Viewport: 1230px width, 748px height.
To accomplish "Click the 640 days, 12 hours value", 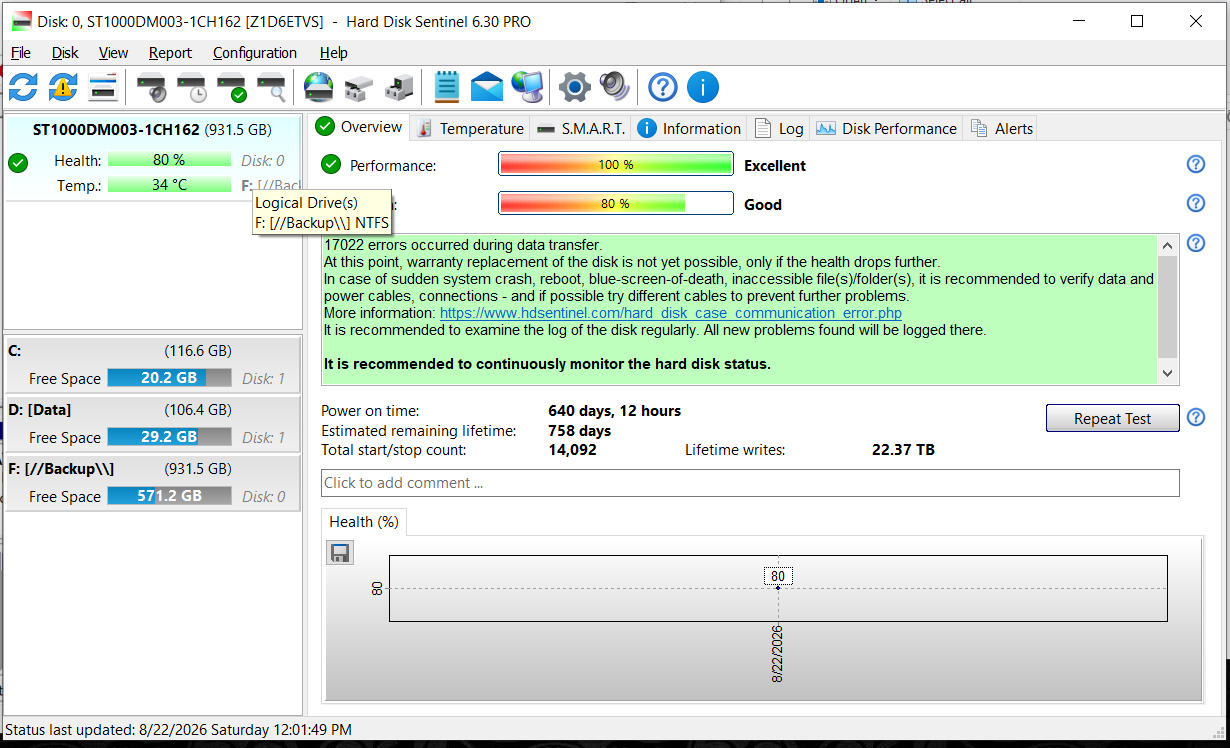I will pyautogui.click(x=614, y=411).
